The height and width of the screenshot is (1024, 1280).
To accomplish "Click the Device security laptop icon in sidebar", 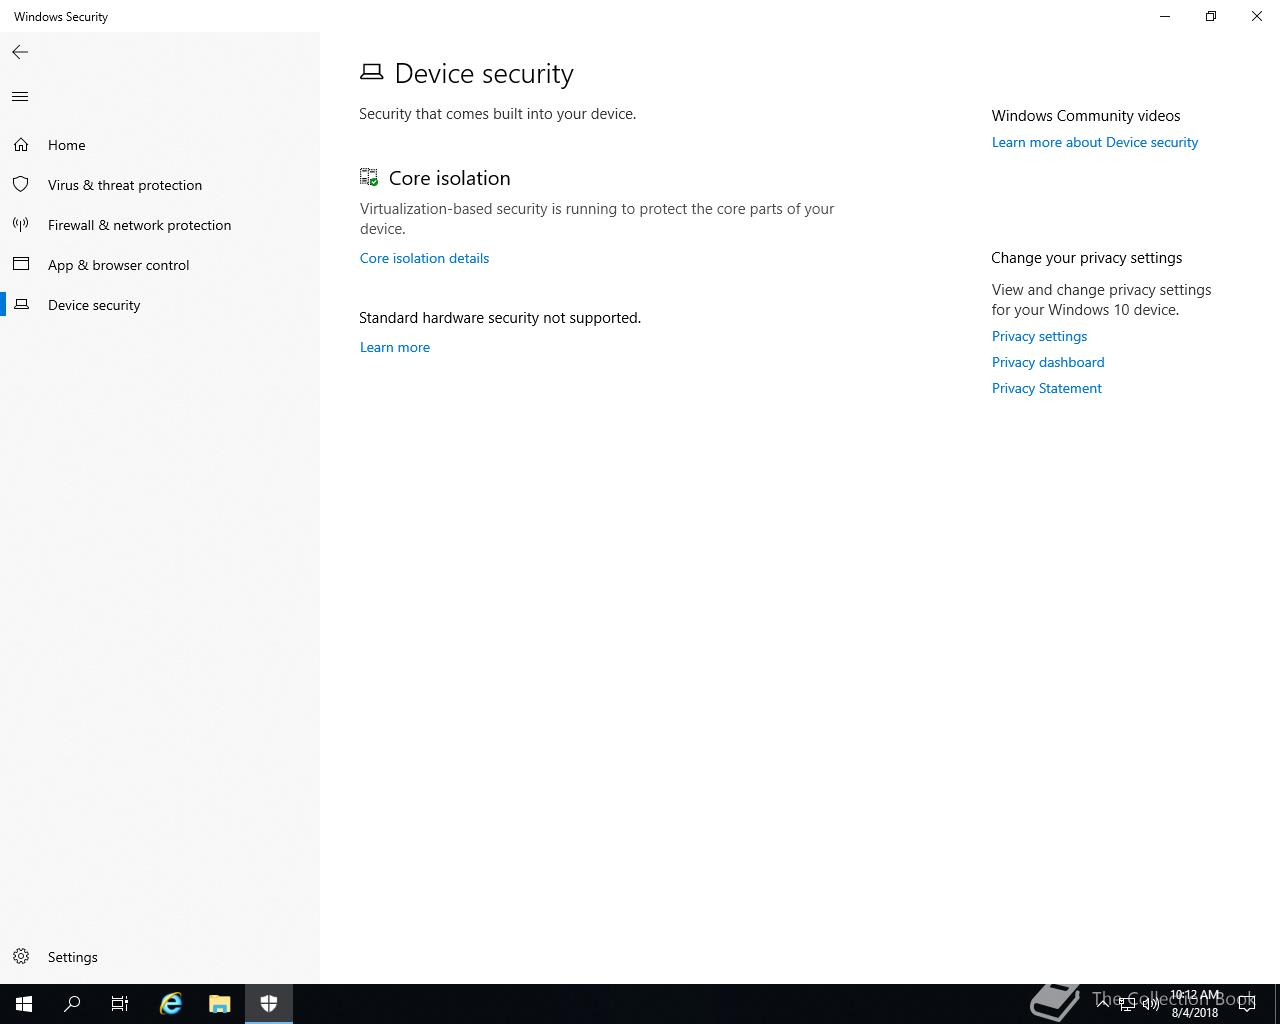I will (x=21, y=305).
